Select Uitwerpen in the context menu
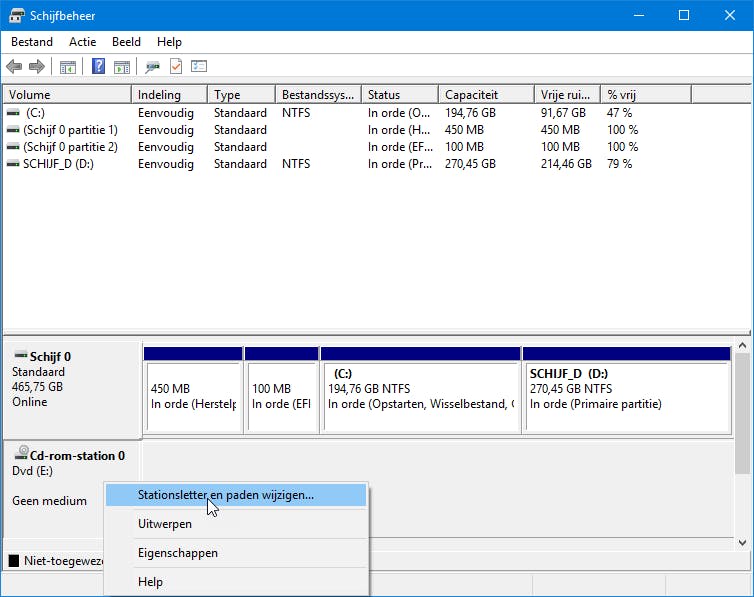This screenshot has width=754, height=597. coord(164,523)
